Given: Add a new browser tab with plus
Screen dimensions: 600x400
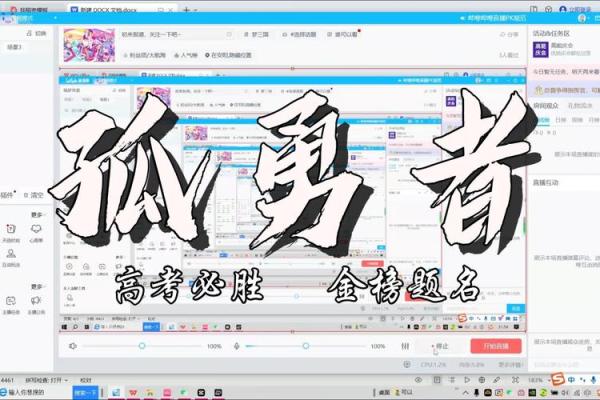Looking at the screenshot, I should tap(186, 9).
